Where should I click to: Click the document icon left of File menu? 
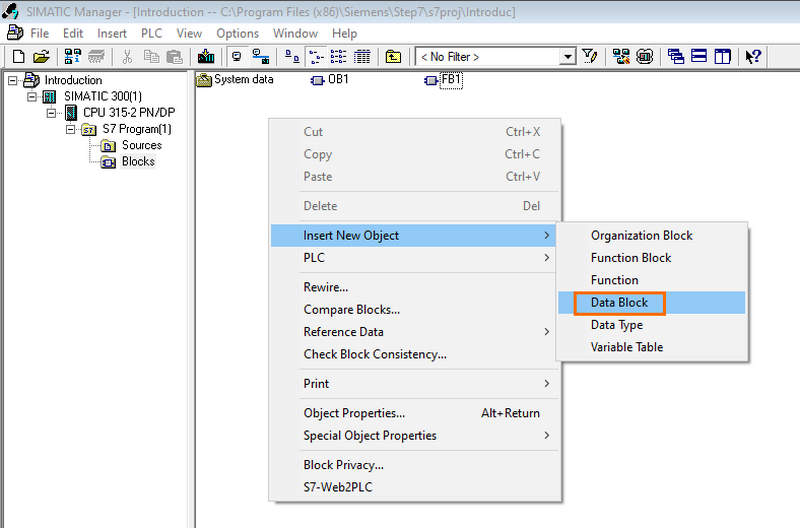(14, 33)
